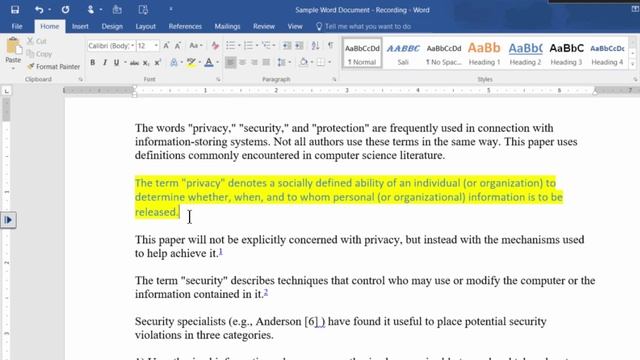Decrease the paragraph indent

pyautogui.click(x=287, y=46)
